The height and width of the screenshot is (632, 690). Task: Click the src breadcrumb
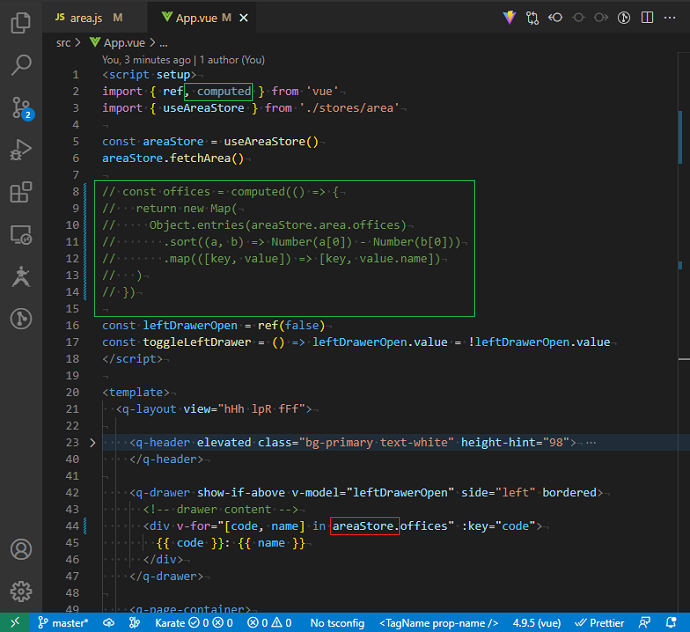click(x=63, y=43)
